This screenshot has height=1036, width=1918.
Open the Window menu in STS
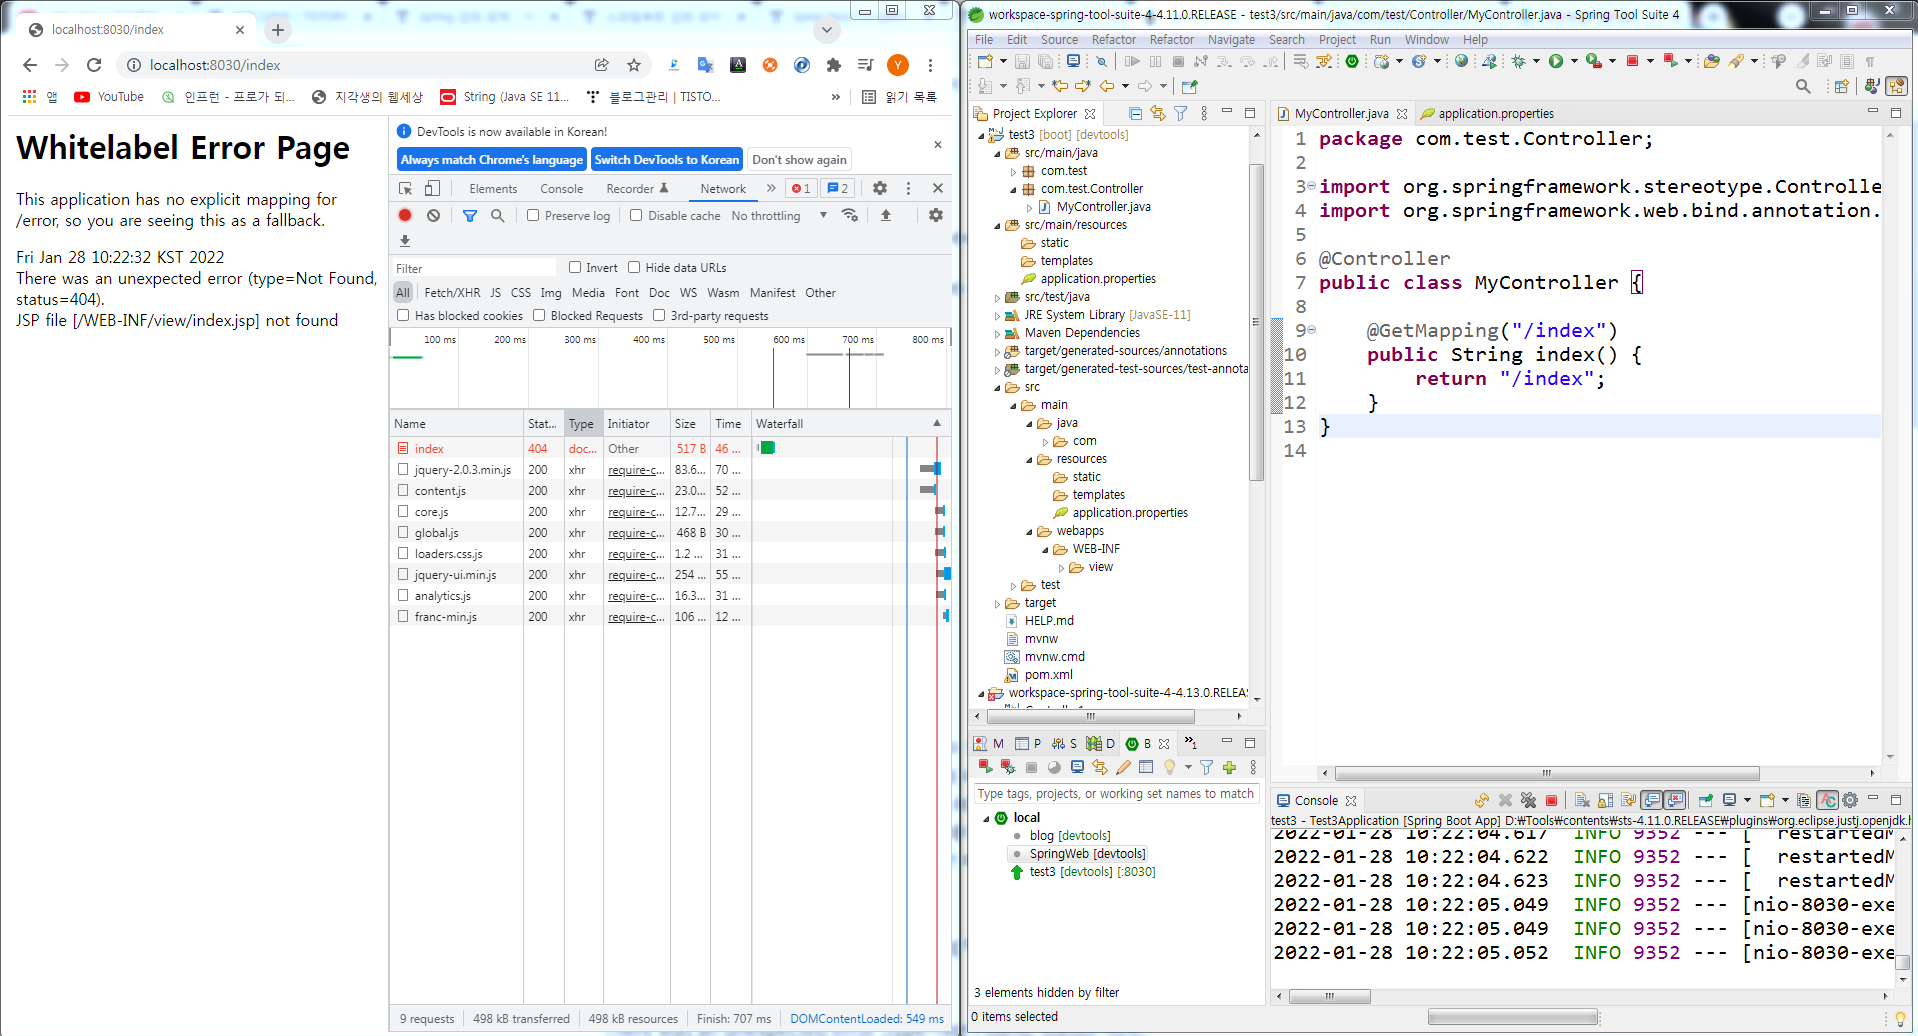click(x=1426, y=40)
